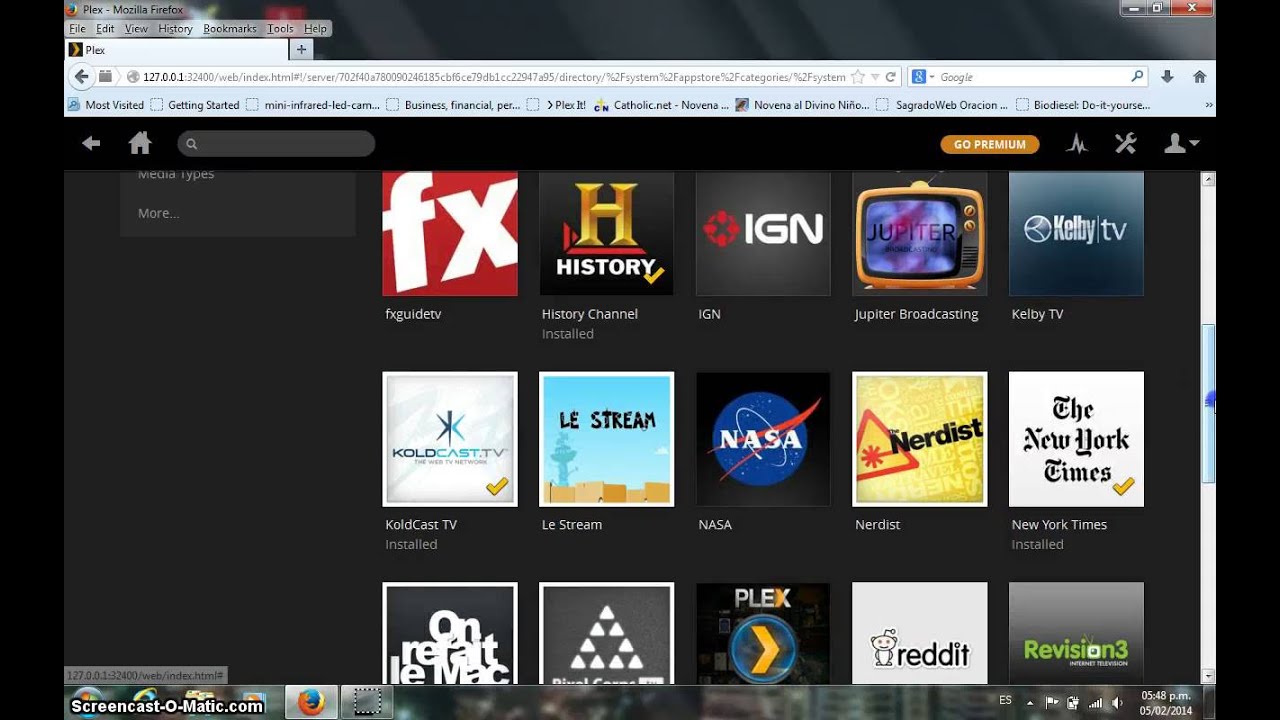Click the ES language indicator
The height and width of the screenshot is (720, 1280).
(x=1006, y=700)
